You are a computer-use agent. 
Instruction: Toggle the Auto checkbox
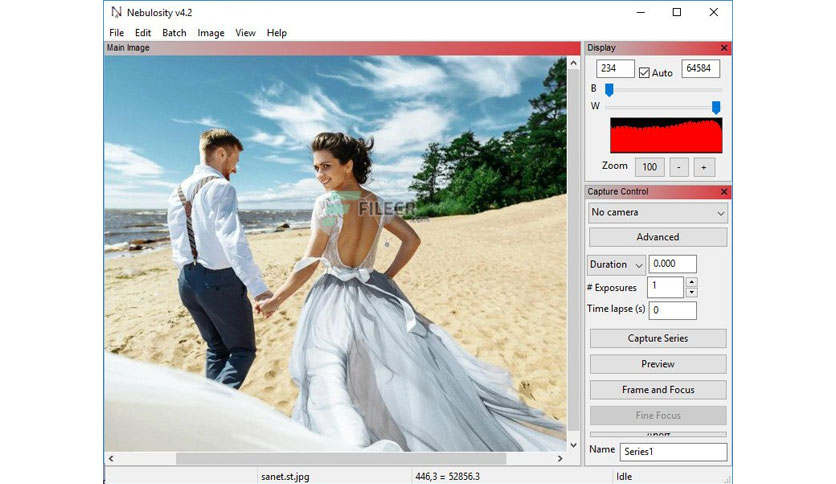[644, 72]
